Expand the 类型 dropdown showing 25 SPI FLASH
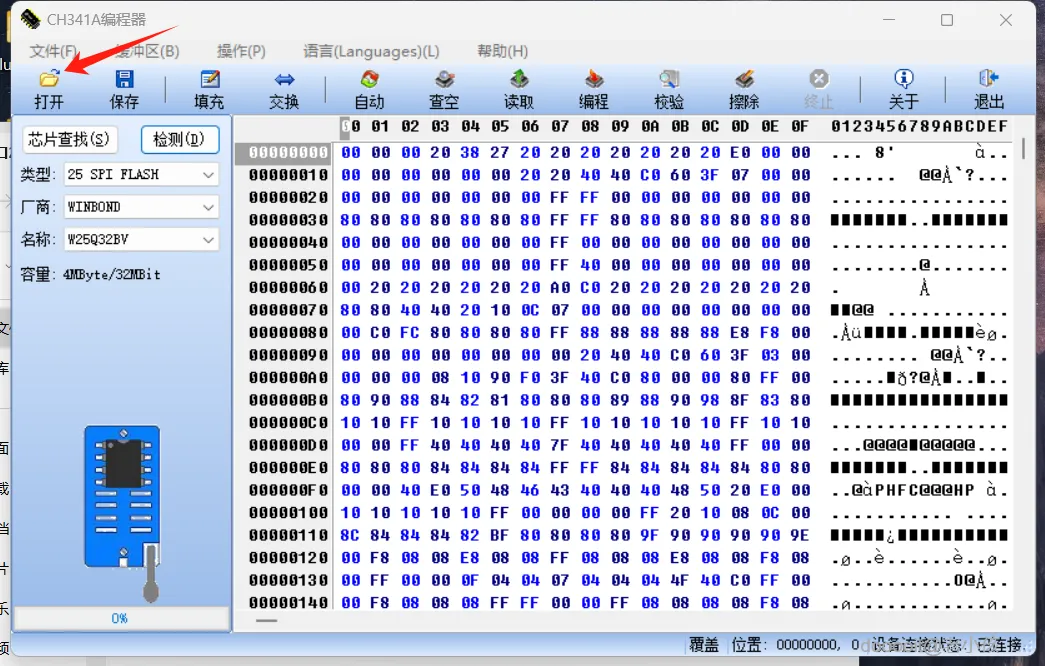 [141, 175]
